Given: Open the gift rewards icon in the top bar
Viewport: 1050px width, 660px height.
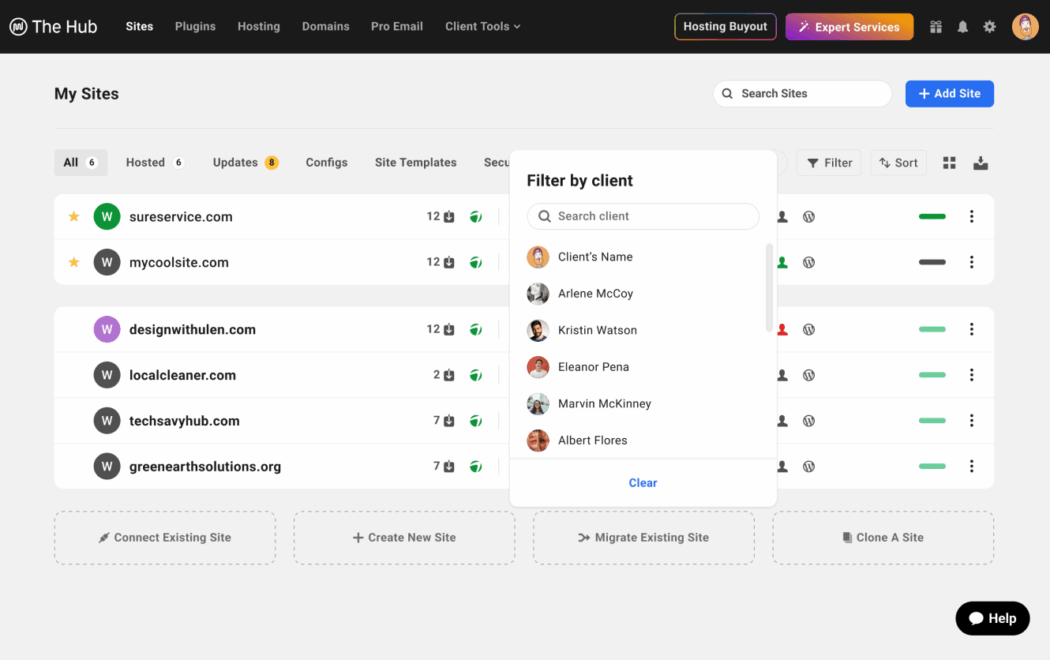Looking at the screenshot, I should click(935, 26).
